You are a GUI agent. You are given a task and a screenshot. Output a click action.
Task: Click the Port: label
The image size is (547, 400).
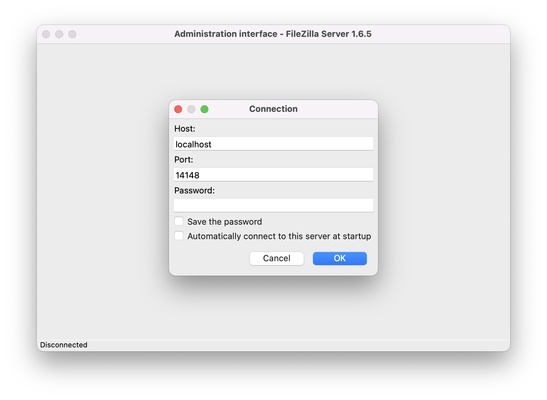click(x=183, y=159)
